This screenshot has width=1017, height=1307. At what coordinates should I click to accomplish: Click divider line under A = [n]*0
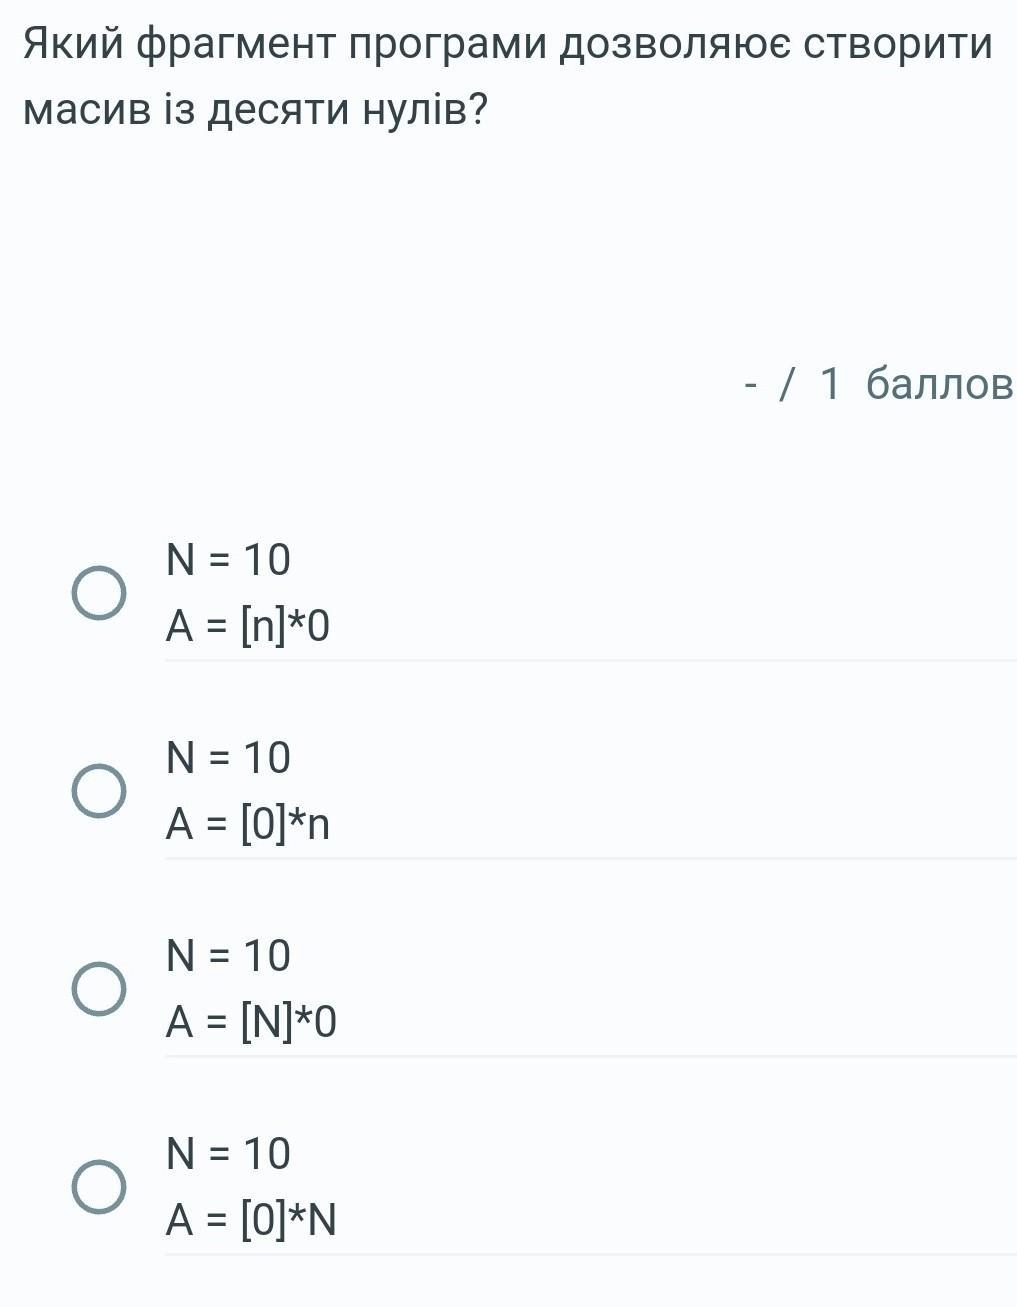point(590,660)
